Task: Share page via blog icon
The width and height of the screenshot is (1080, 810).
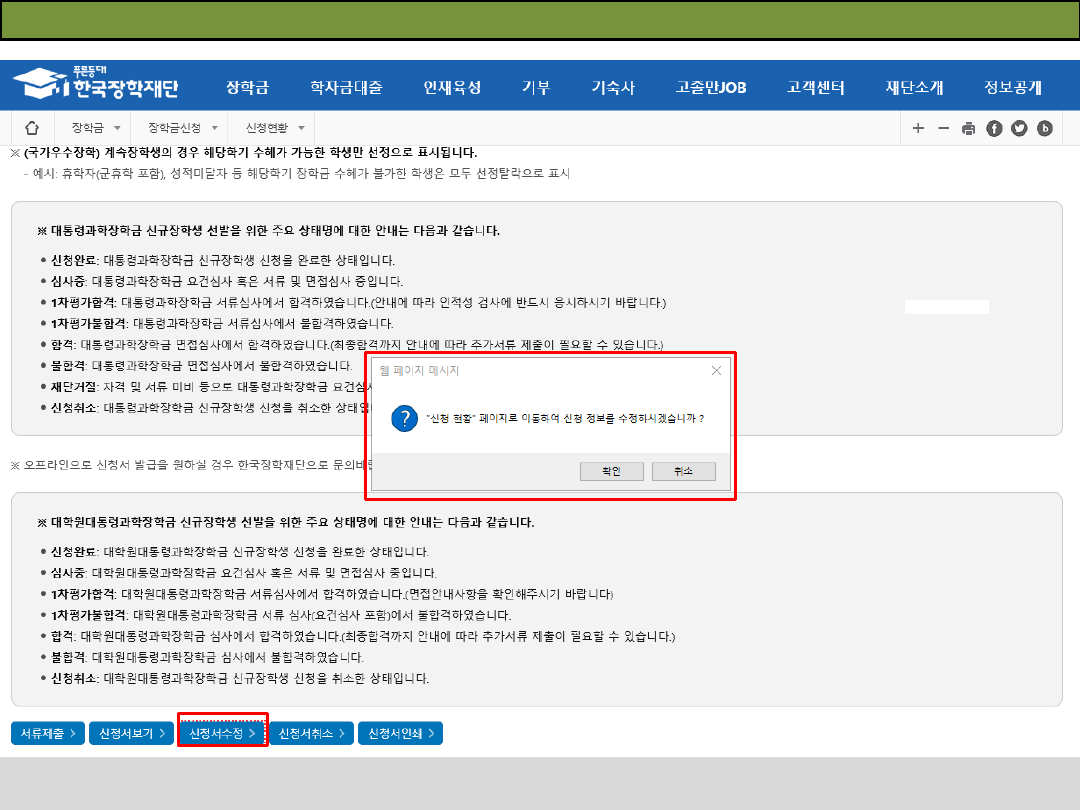Action: pos(1045,128)
